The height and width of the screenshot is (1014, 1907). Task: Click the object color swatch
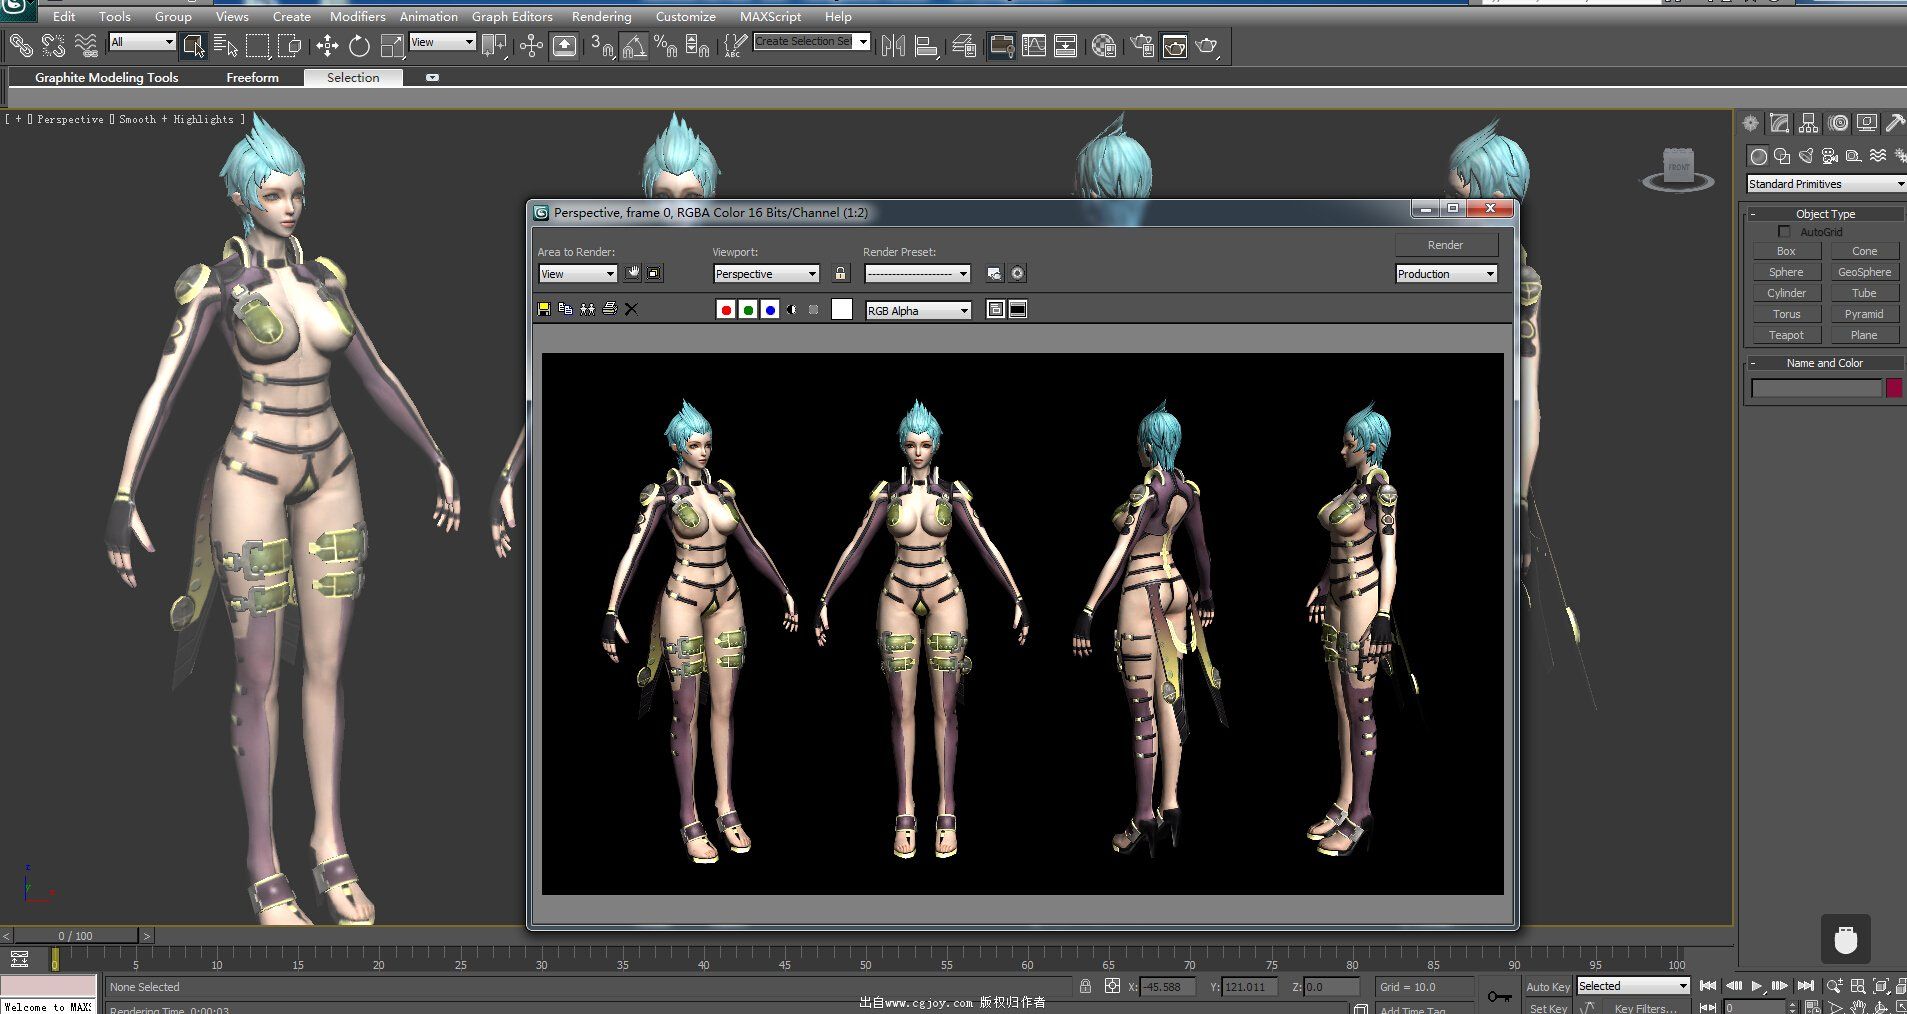click(x=1894, y=388)
